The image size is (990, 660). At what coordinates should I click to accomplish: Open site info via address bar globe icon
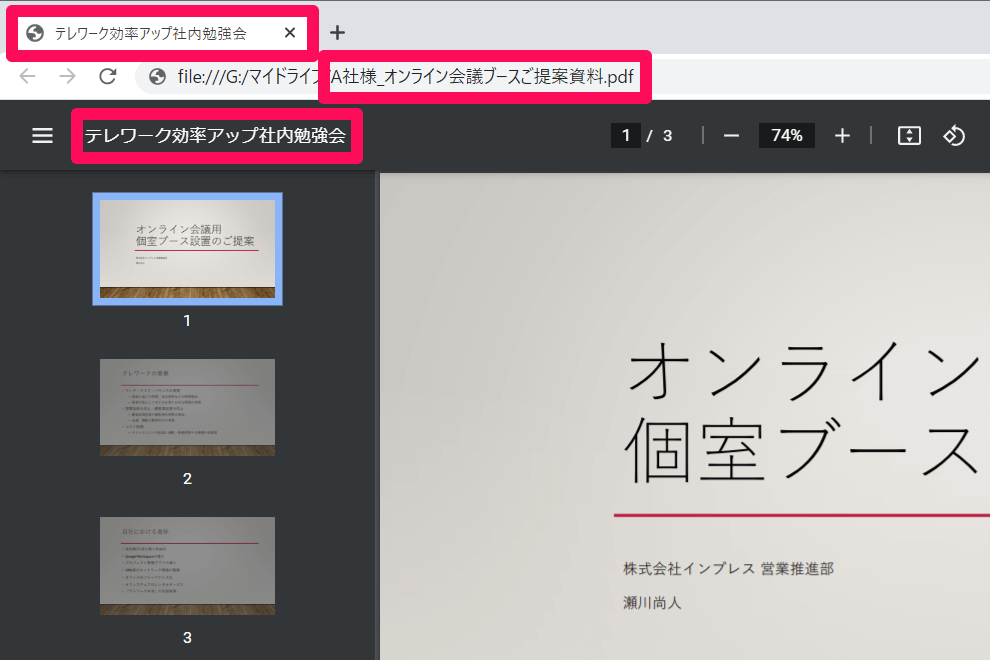click(157, 77)
